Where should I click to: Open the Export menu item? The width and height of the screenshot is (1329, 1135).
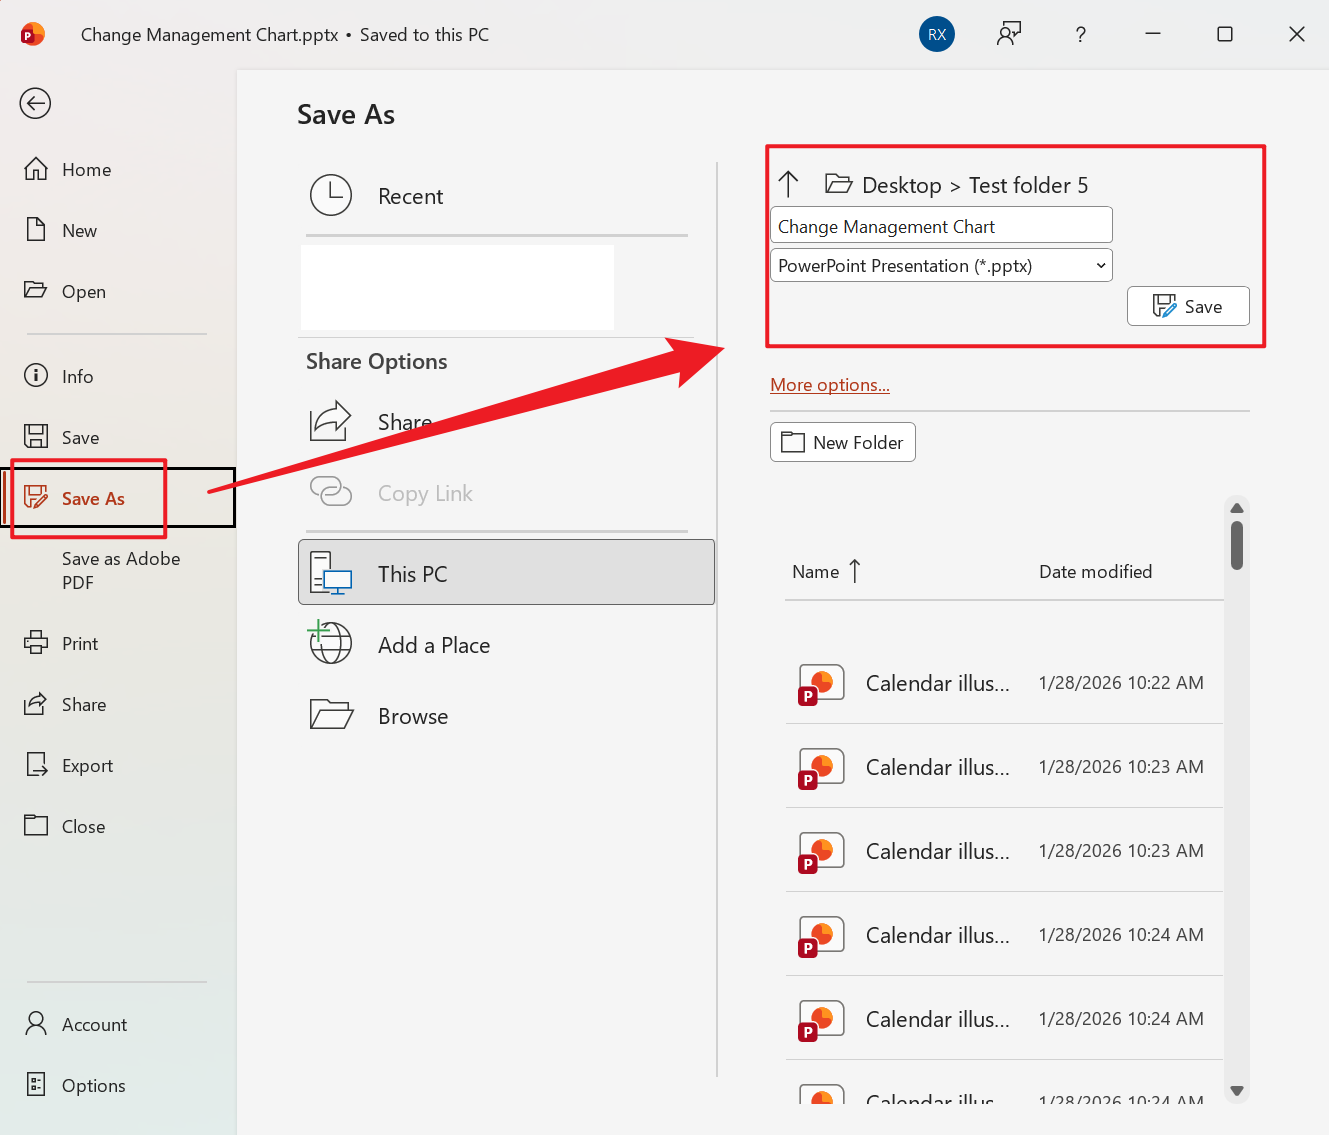pos(87,766)
